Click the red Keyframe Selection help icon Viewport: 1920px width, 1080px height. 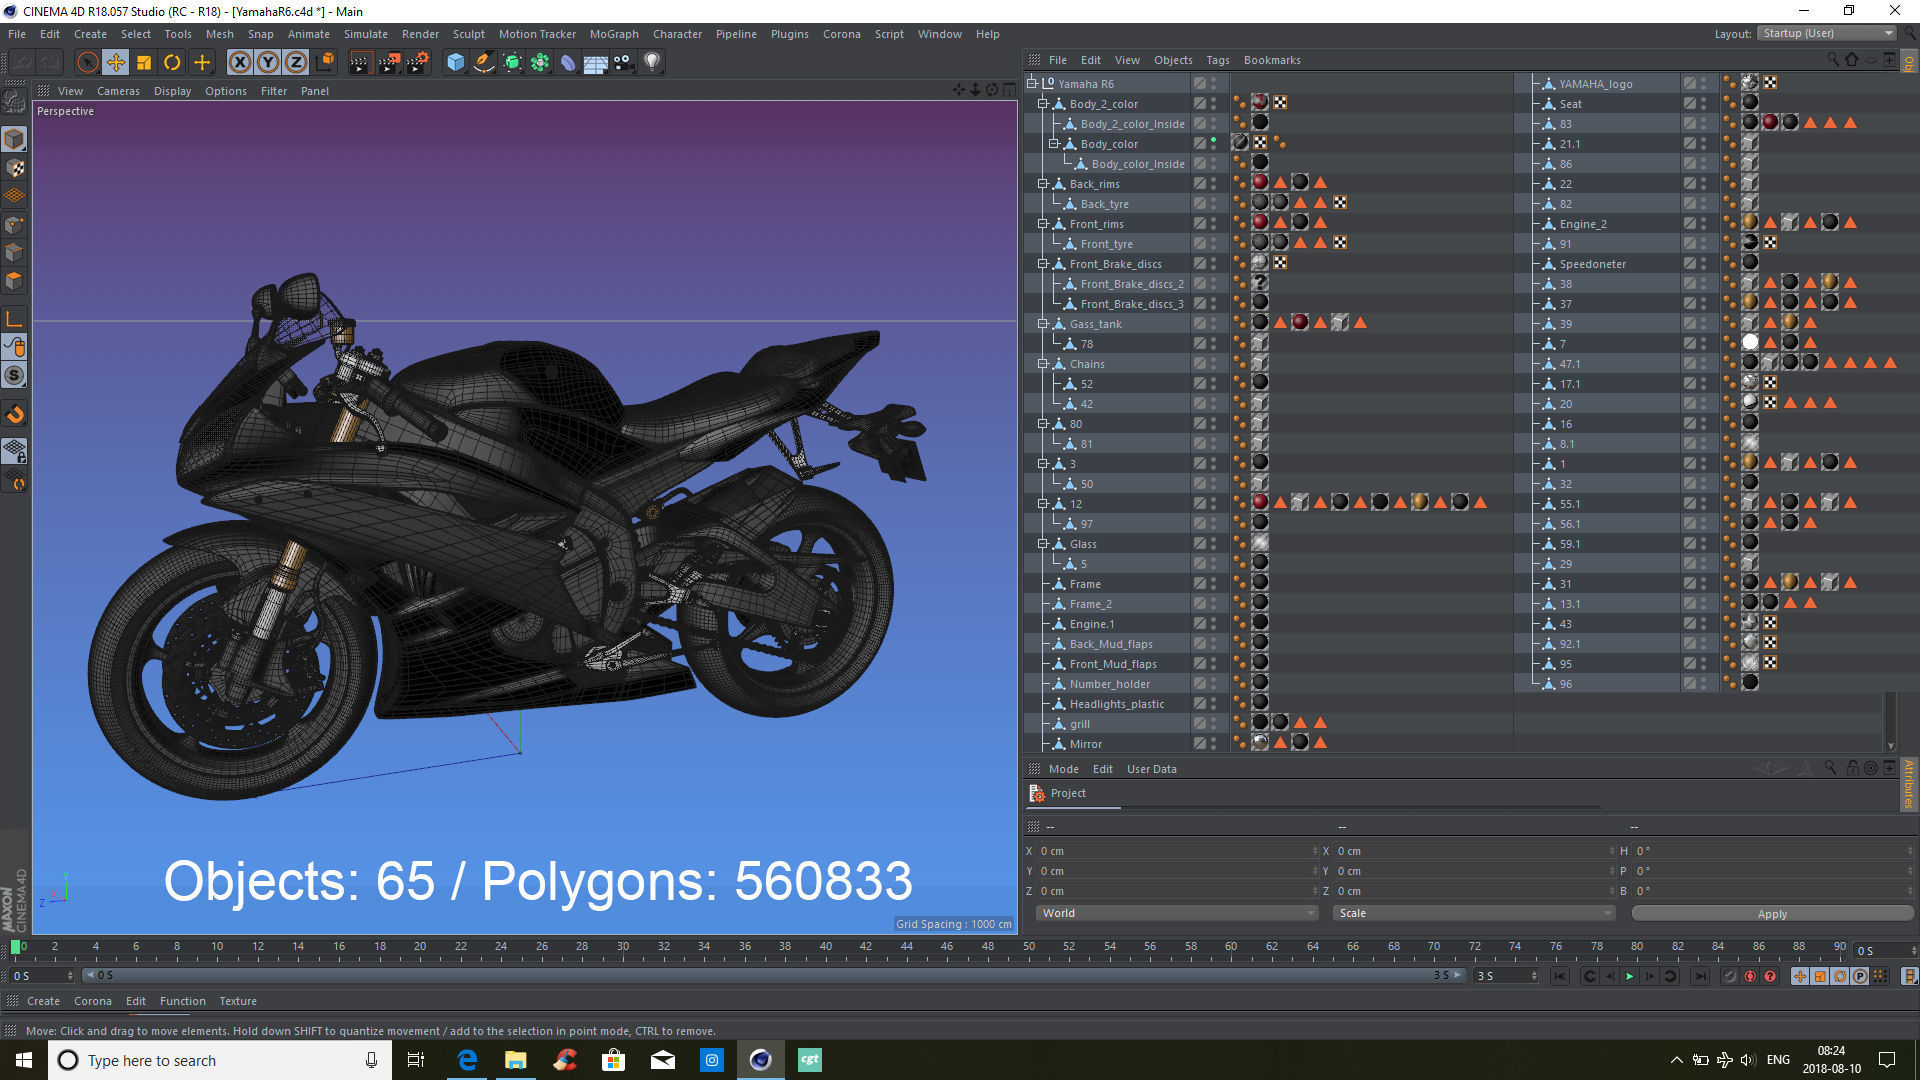click(1770, 976)
